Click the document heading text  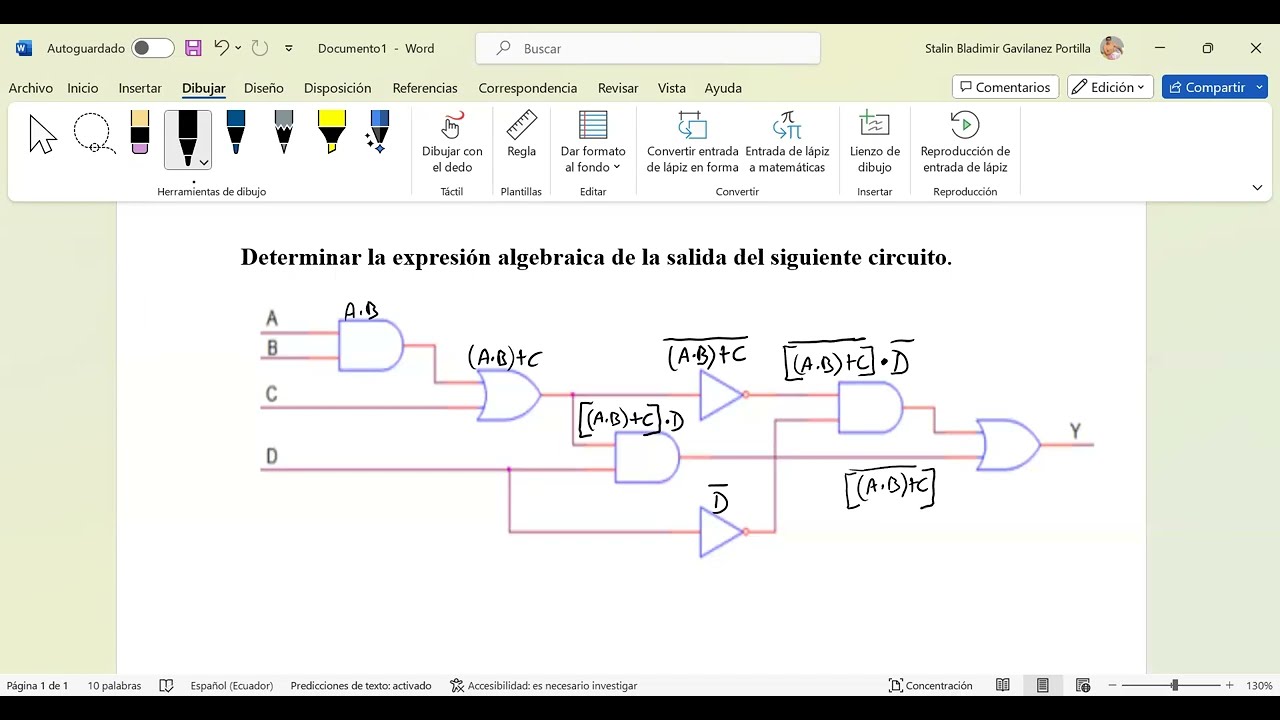point(596,257)
